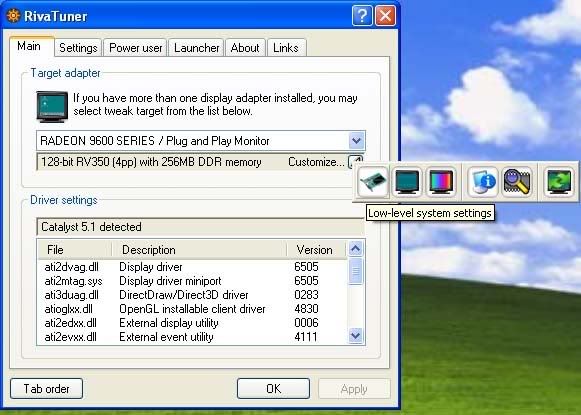This screenshot has width=581, height=415.
Task: Open the Customize arrow button
Action: click(x=356, y=162)
